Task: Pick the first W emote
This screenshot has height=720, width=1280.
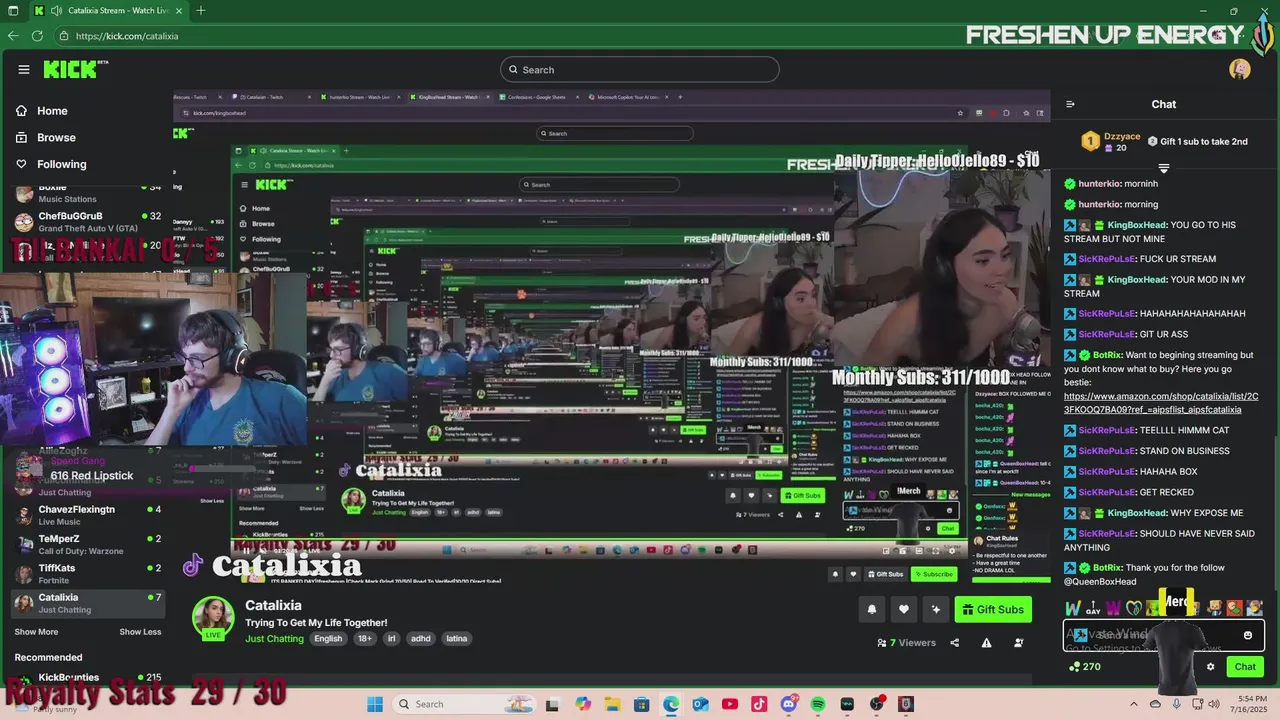Action: (x=1073, y=608)
